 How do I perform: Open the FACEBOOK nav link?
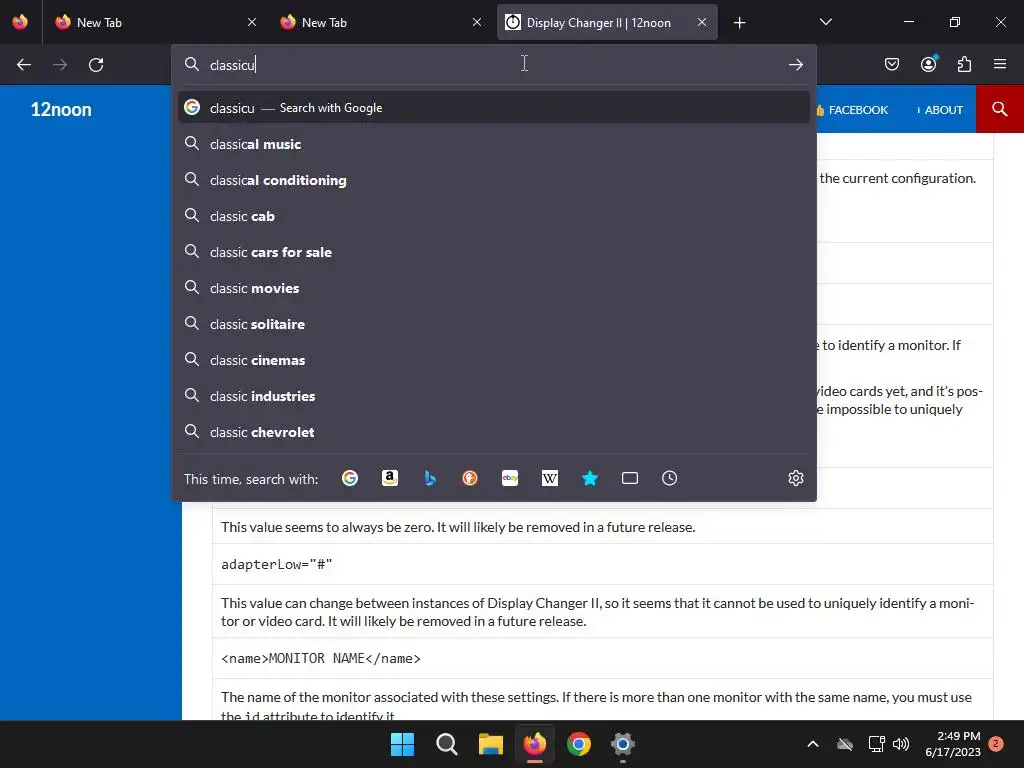point(852,110)
